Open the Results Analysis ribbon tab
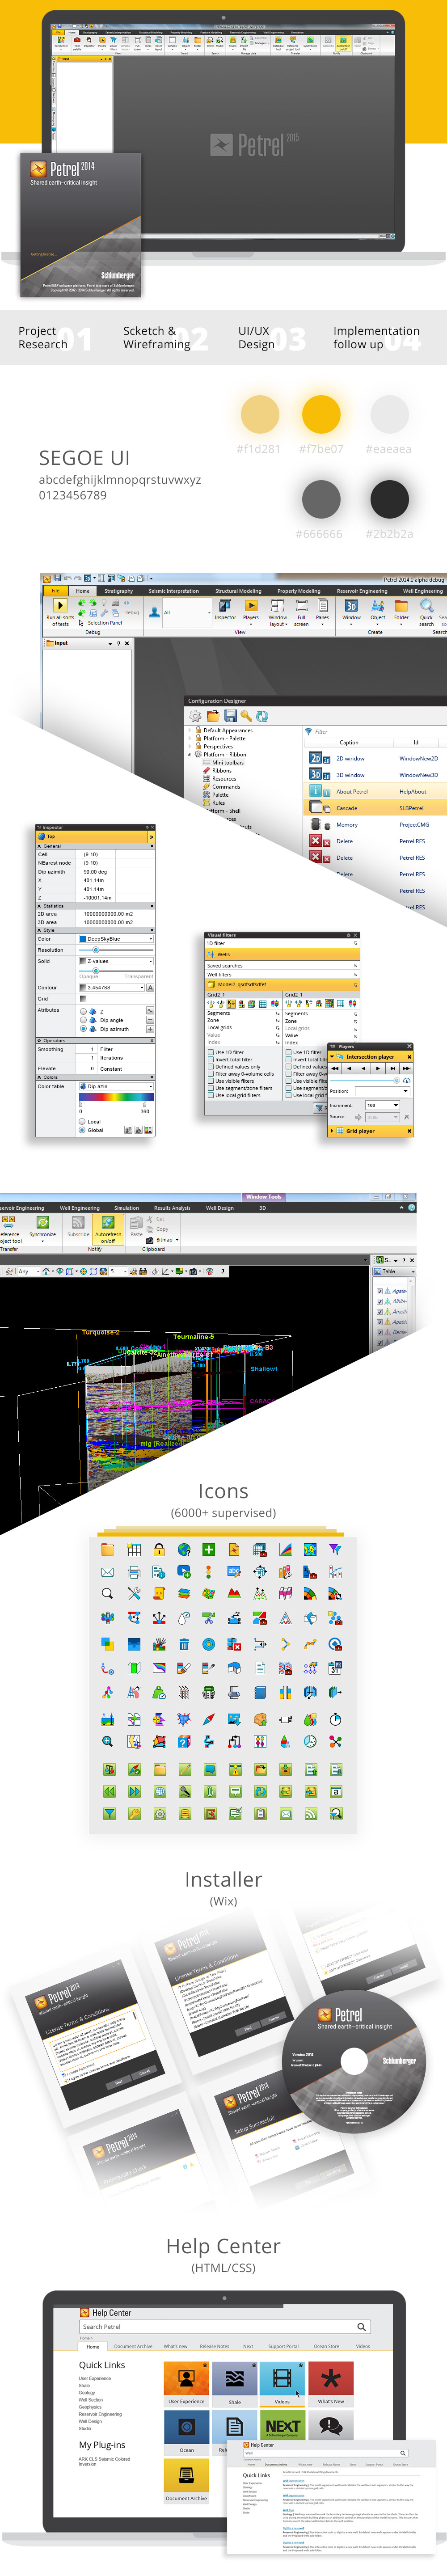The image size is (447, 2576). tap(172, 1207)
